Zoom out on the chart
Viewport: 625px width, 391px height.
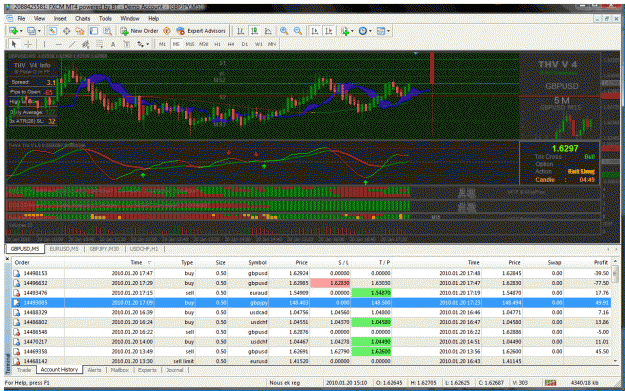[x=298, y=31]
